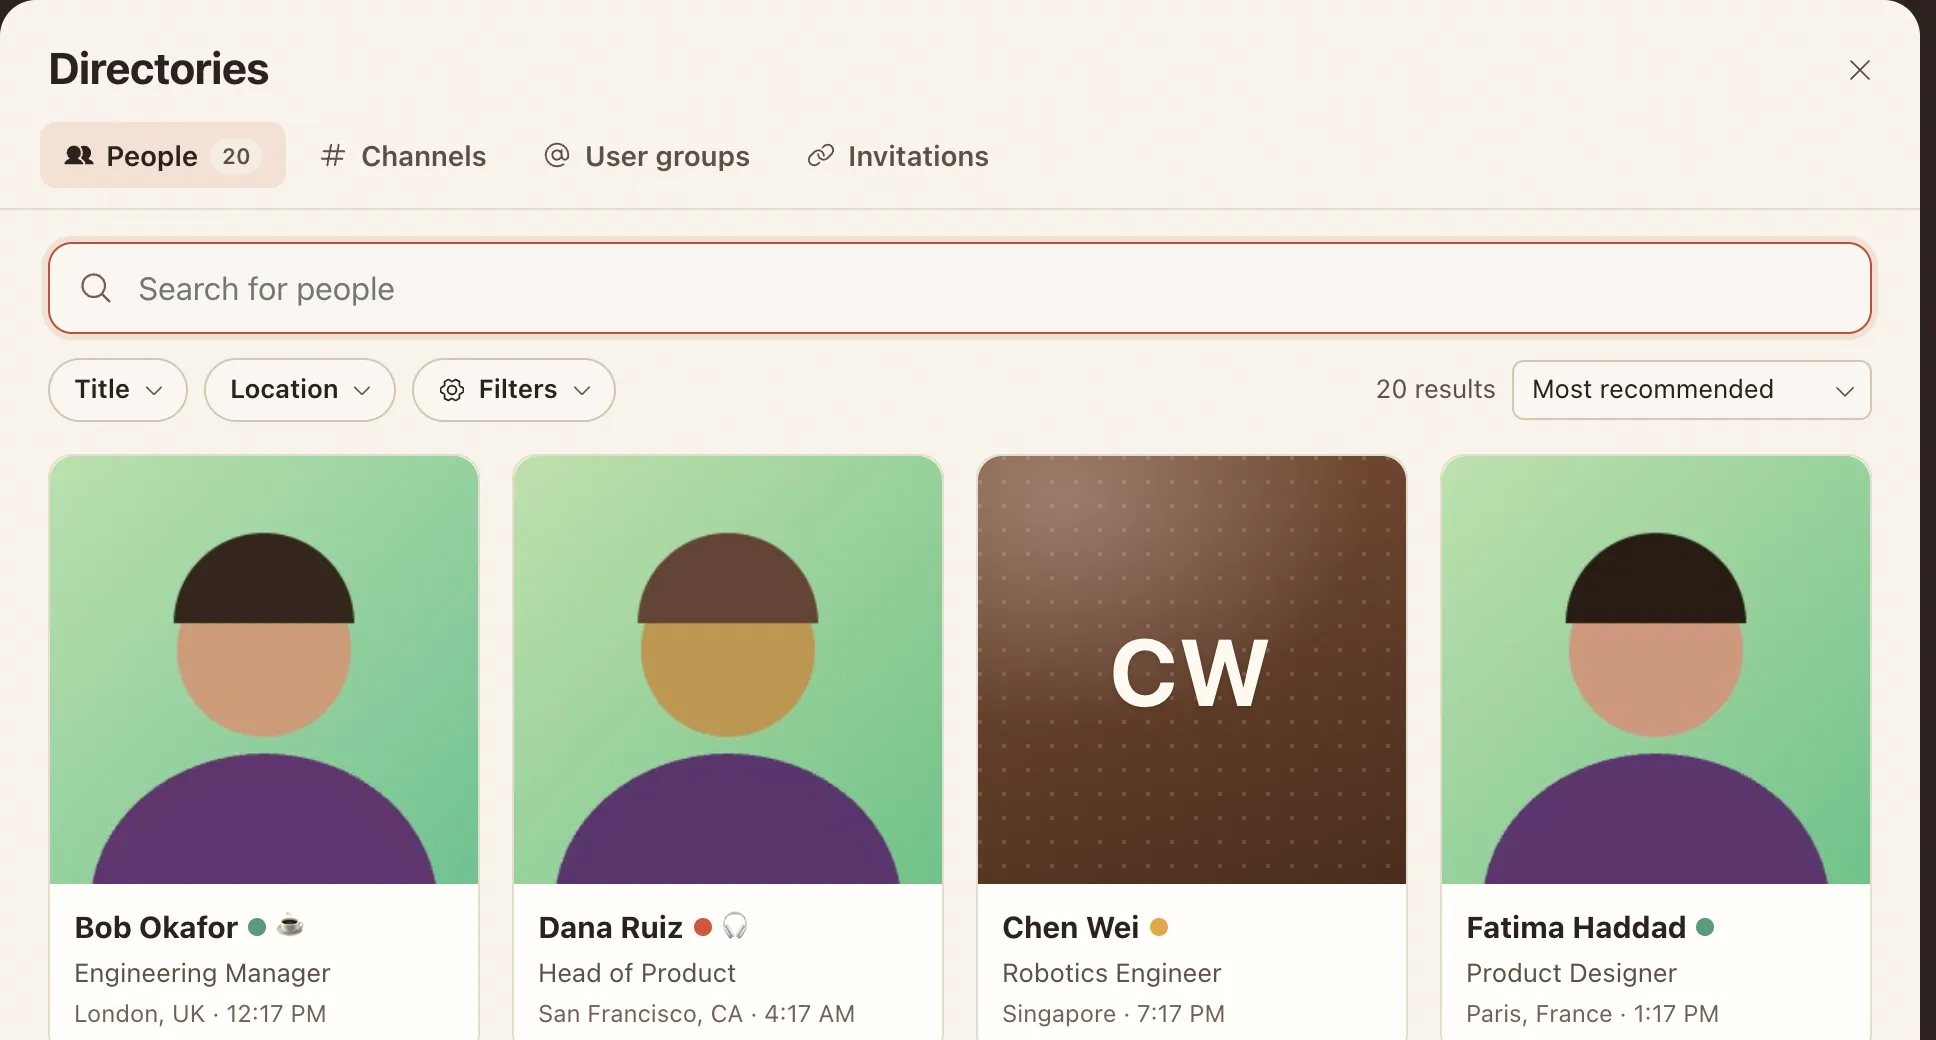Screen dimensions: 1936x1040
Task: Click the 20 results count text
Action: (x=1435, y=389)
